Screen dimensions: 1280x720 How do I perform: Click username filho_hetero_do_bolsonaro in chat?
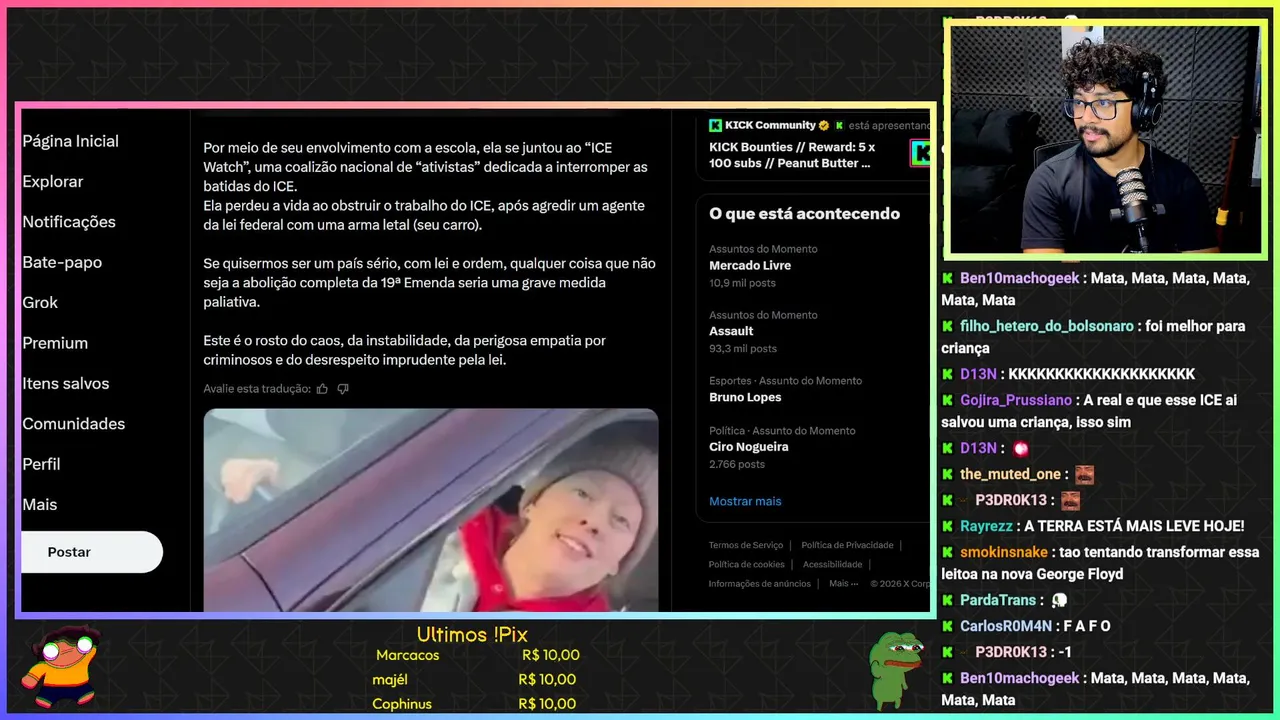(x=1047, y=326)
